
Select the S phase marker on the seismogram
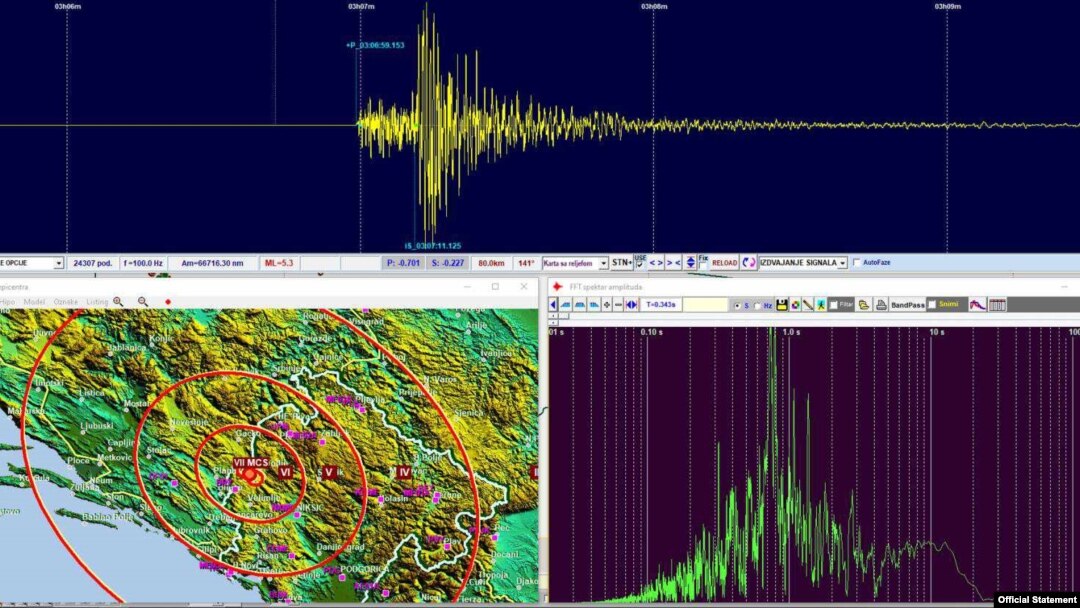click(433, 245)
